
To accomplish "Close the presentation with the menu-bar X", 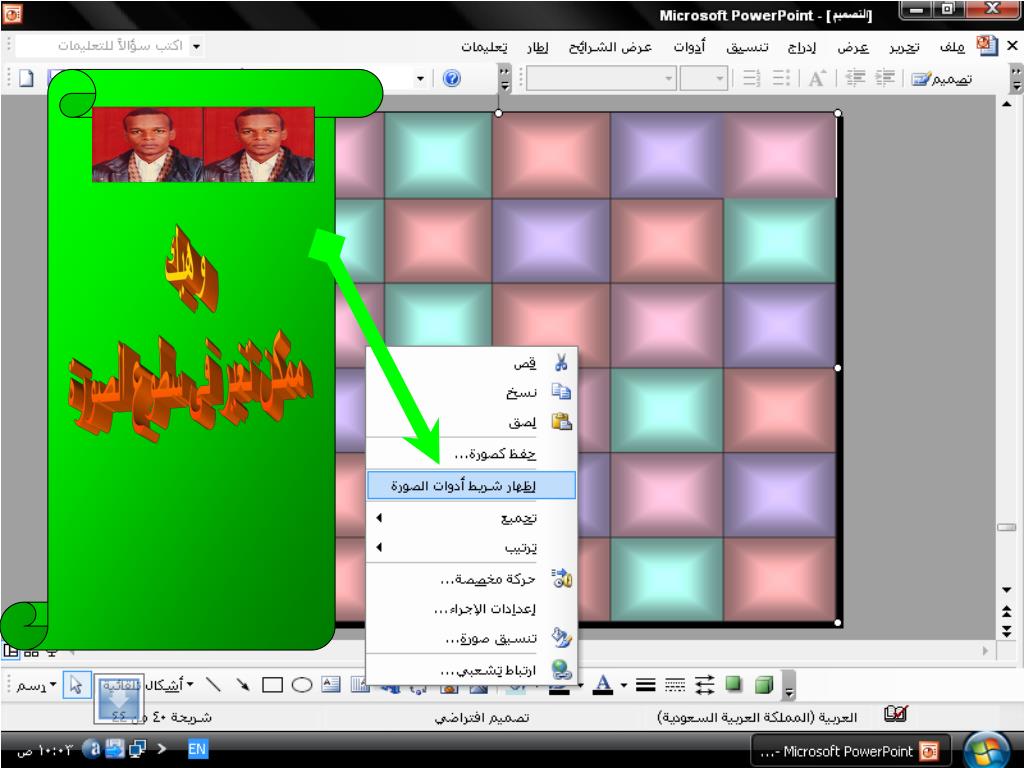I will pyautogui.click(x=1012, y=46).
